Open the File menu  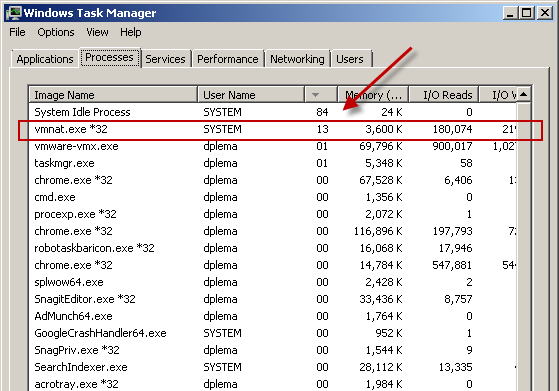point(17,32)
